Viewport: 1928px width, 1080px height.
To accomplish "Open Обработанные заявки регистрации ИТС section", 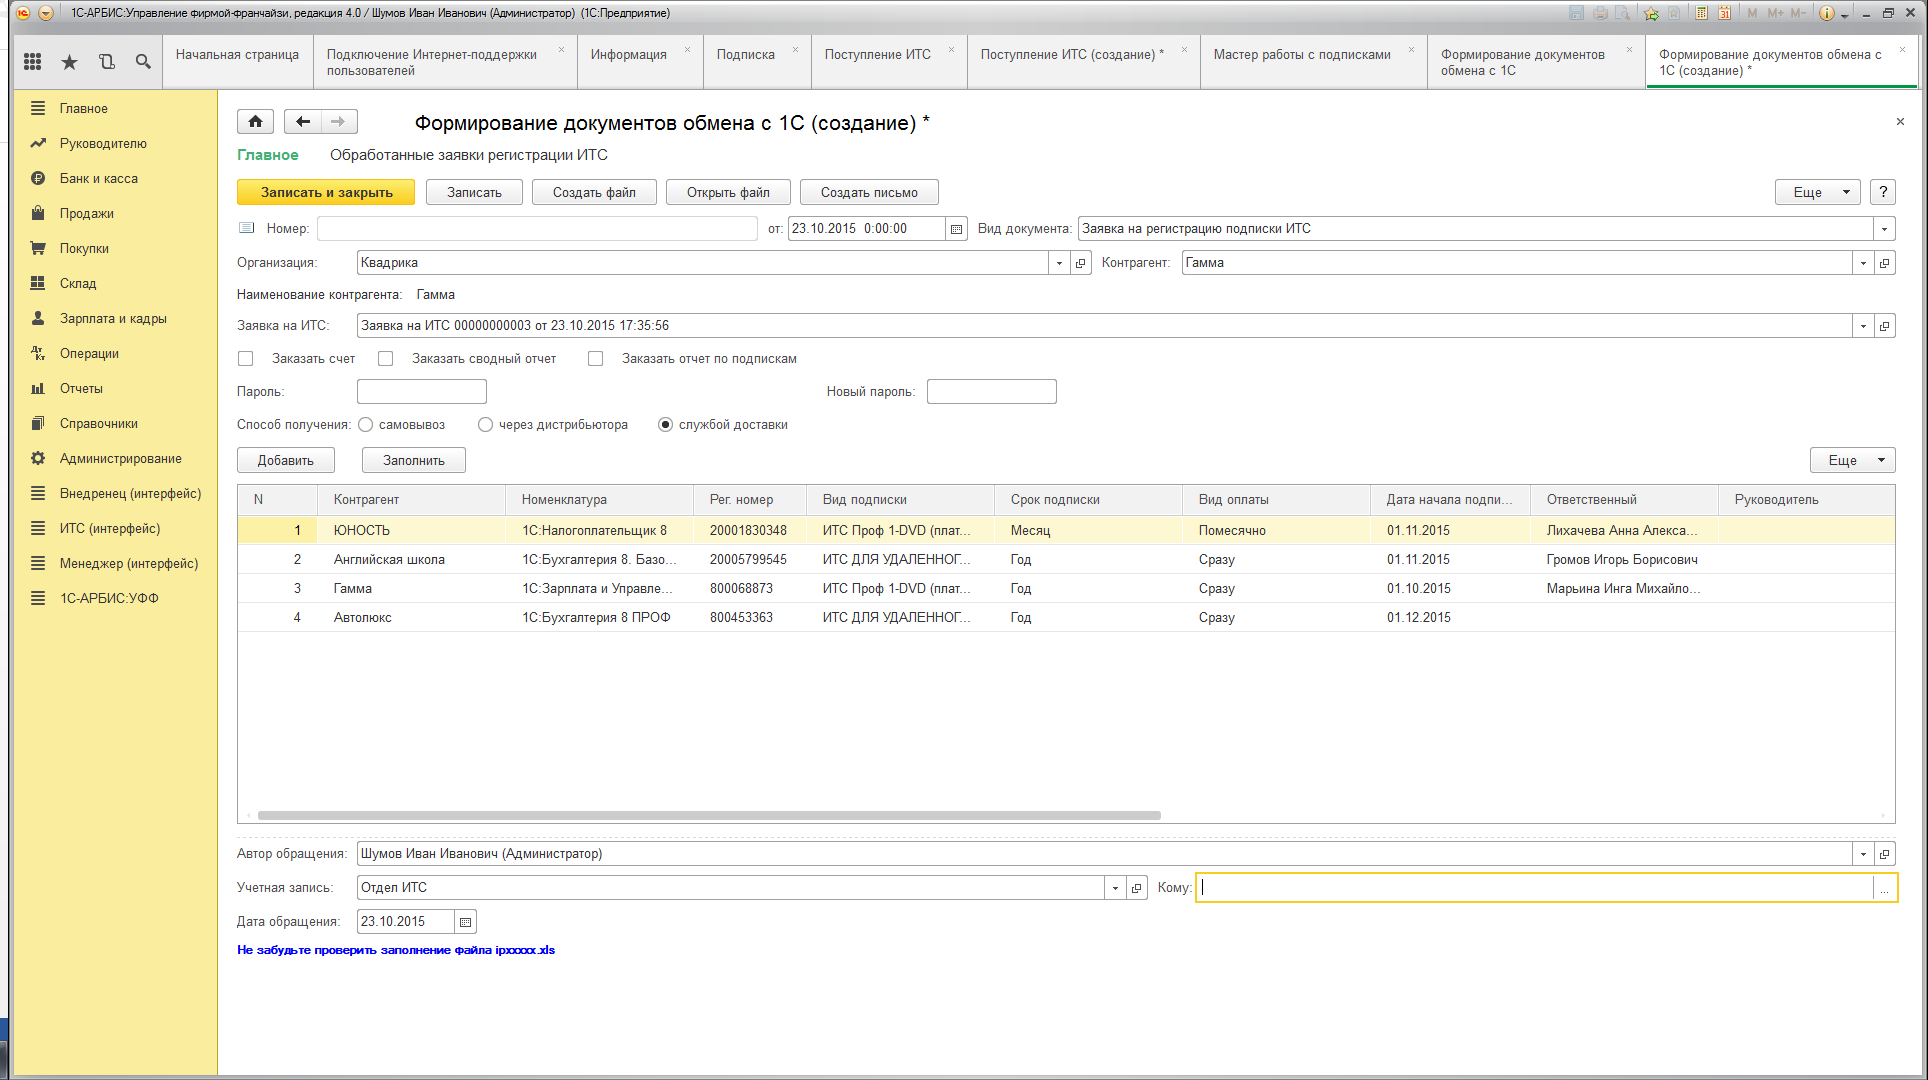I will (469, 155).
